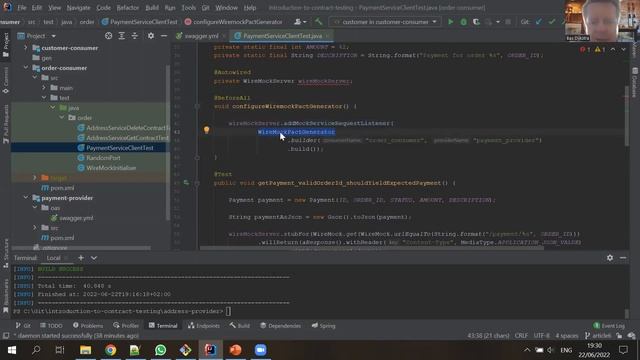Click the Project tree horizontal scrollbar
Viewport: 640px width, 360px height.
pyautogui.click(x=81, y=247)
